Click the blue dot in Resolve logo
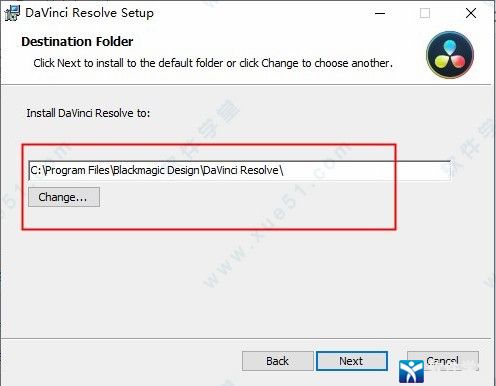 click(x=450, y=46)
